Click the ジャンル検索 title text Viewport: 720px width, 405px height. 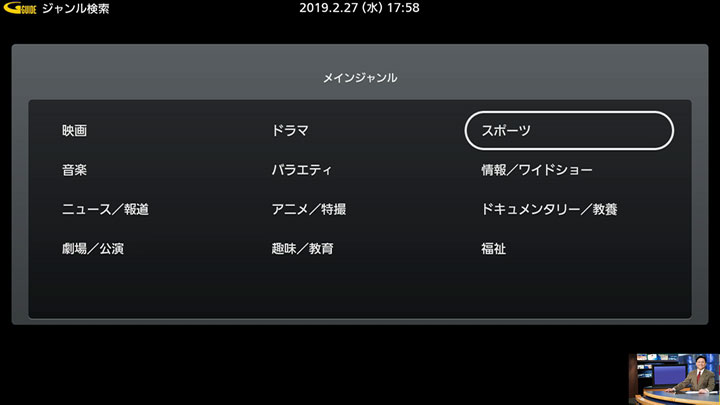[x=76, y=9]
